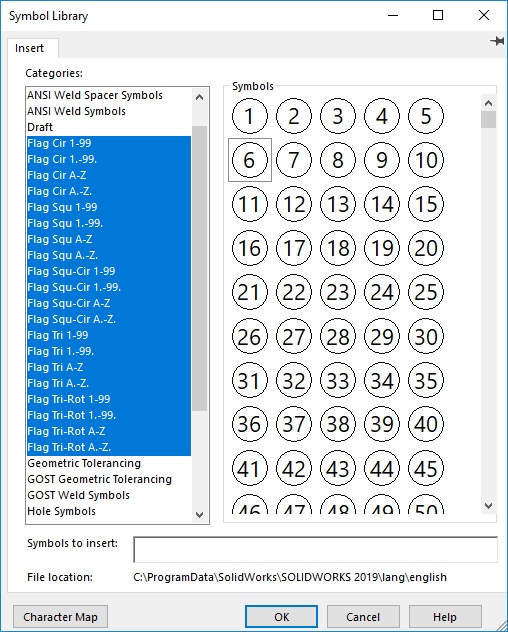This screenshot has height=632, width=508.
Task: Click Categories list scroll up arrow
Action: 200,97
